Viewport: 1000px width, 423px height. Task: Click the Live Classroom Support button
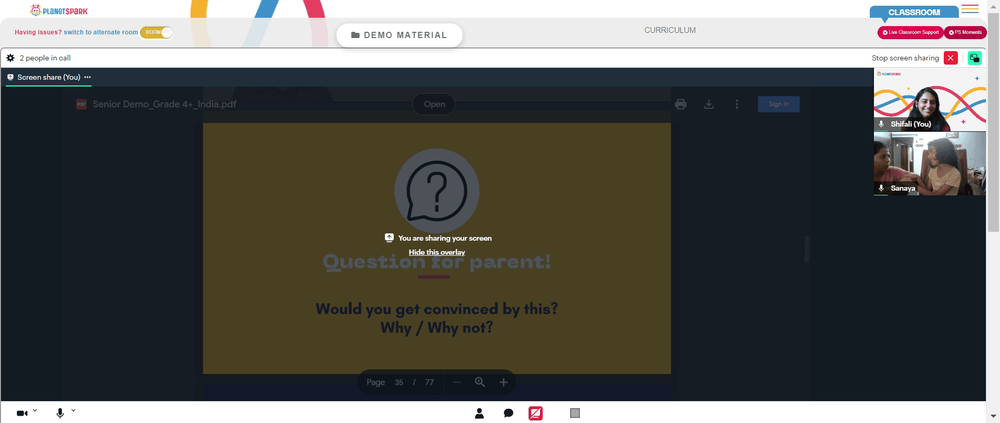pyautogui.click(x=910, y=33)
